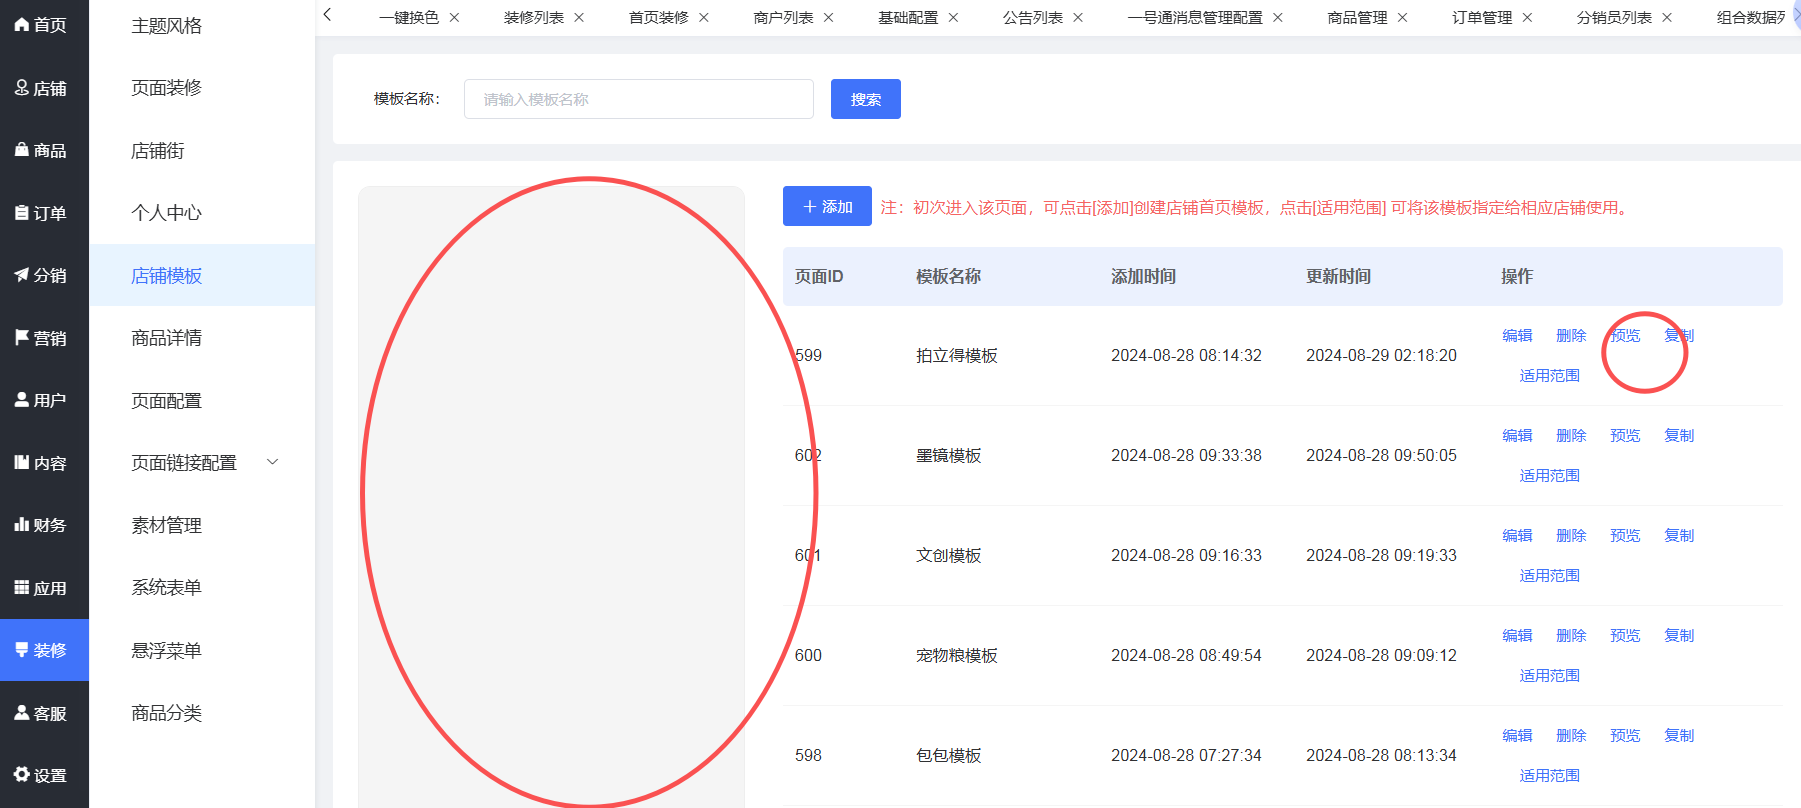Click 预览 for the 拍立得模板 row
Image resolution: width=1801 pixels, height=808 pixels.
click(1625, 336)
